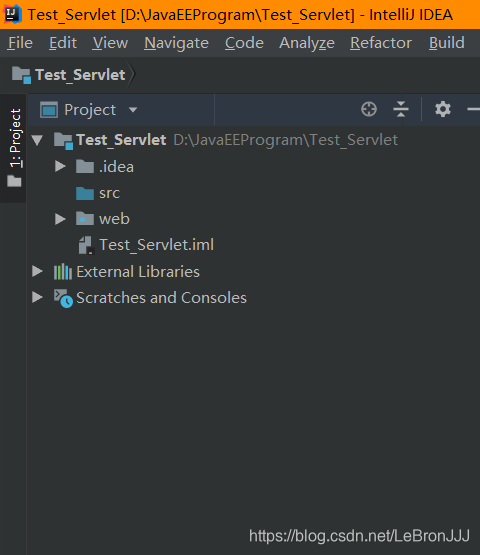Click the module folder icon in breadcrumb
Viewport: 480px width, 555px height.
[22, 75]
